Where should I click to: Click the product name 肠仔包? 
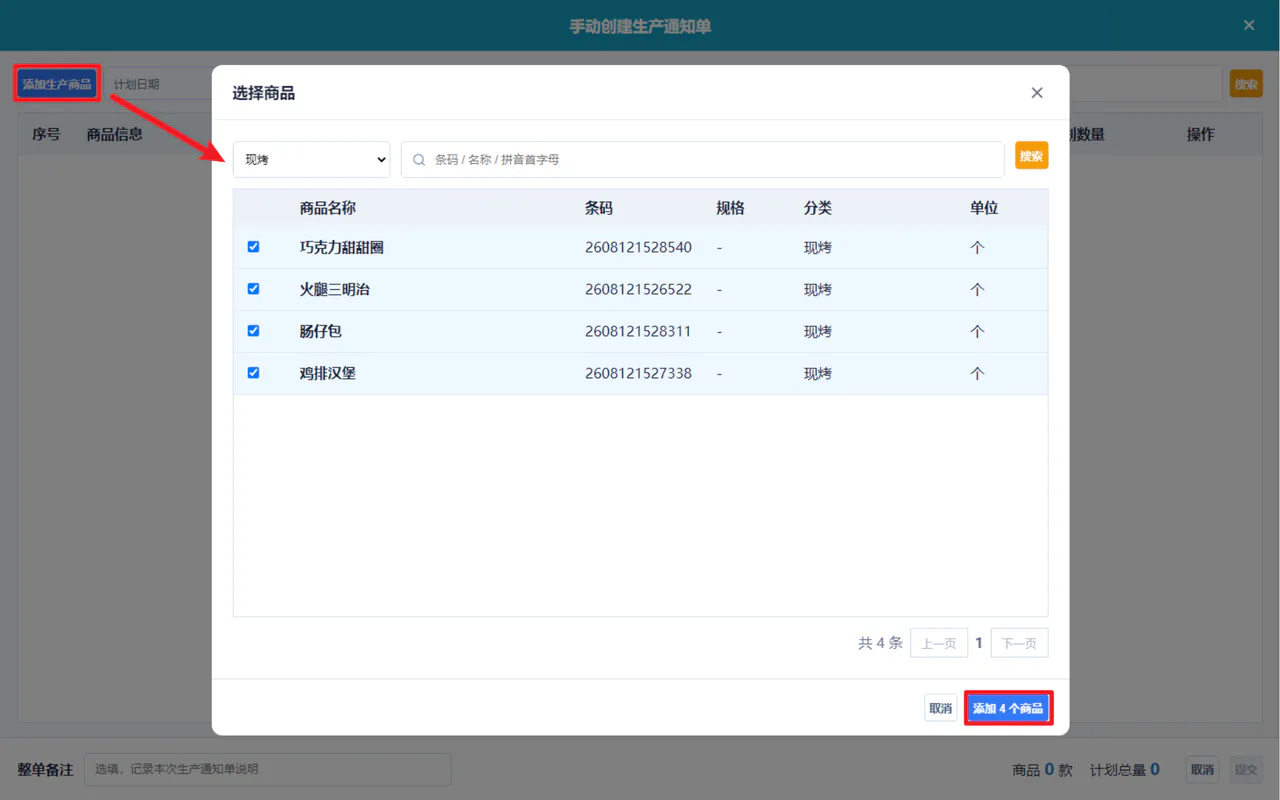coord(321,331)
